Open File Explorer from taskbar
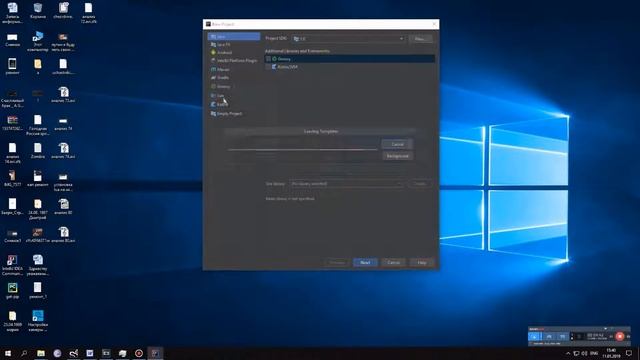The height and width of the screenshot is (360, 640). tap(41, 353)
